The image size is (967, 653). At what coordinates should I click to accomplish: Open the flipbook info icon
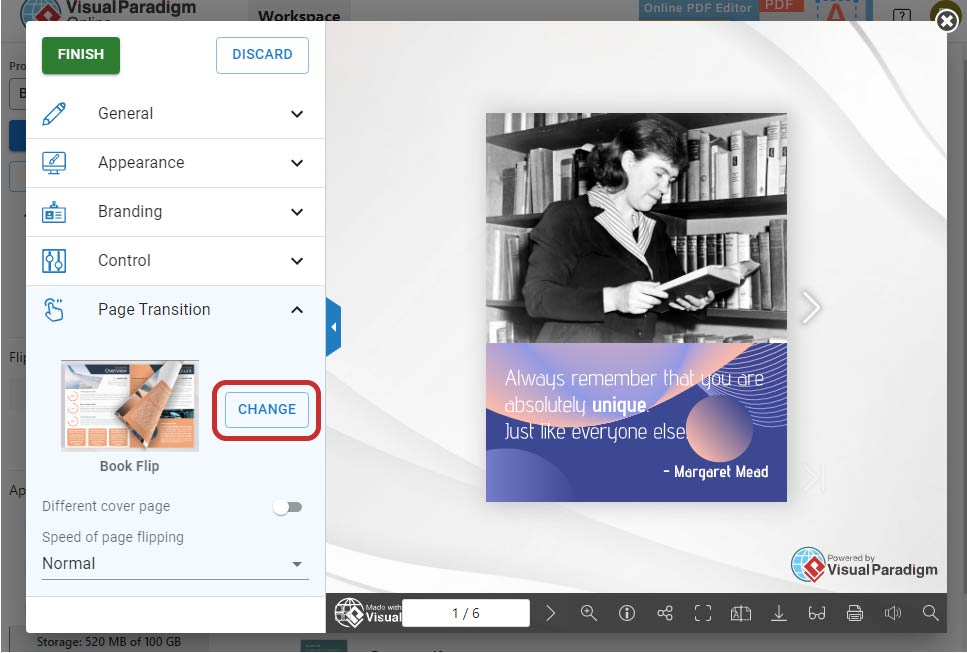[x=627, y=613]
